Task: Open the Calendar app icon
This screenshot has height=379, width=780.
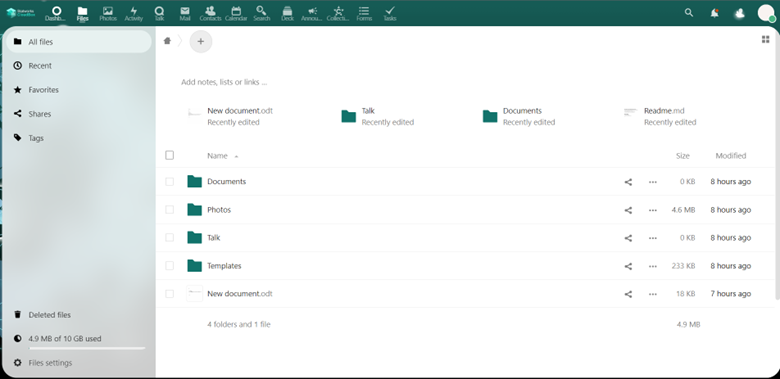Action: click(x=236, y=13)
